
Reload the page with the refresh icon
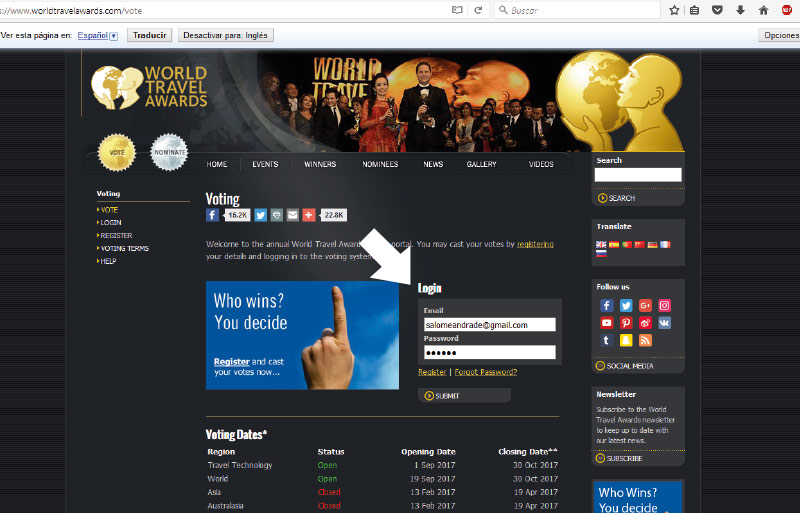[x=478, y=10]
